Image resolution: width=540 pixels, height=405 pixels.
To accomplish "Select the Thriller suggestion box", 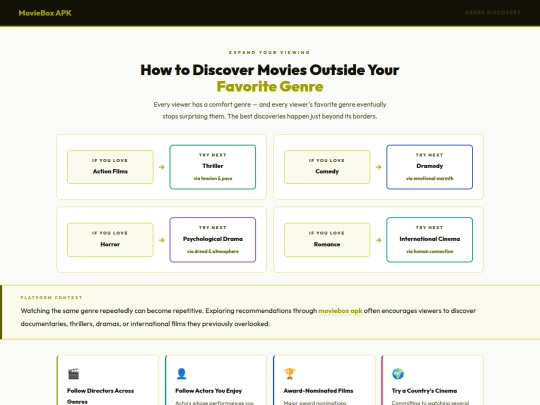I will (x=212, y=167).
